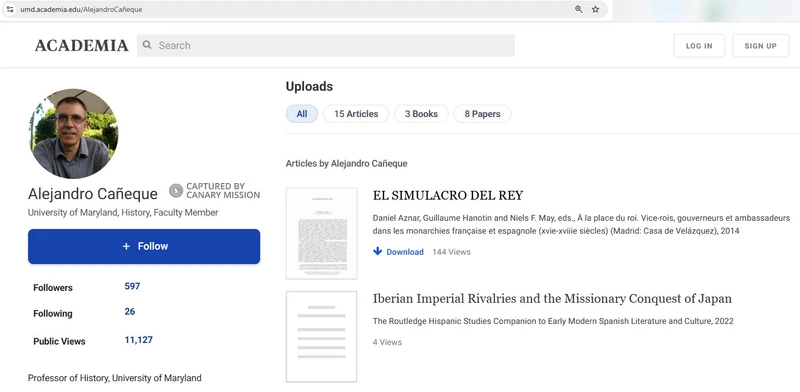Open the EL SIMULACRO DEL REY article
The width and height of the screenshot is (800, 392).
[x=447, y=195]
